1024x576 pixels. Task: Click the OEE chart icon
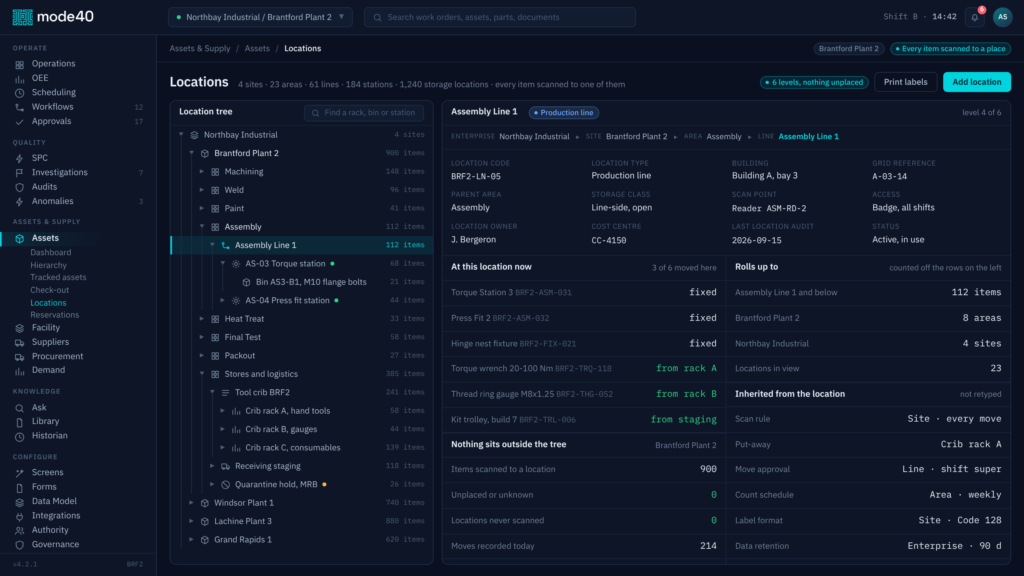pyautogui.click(x=20, y=78)
